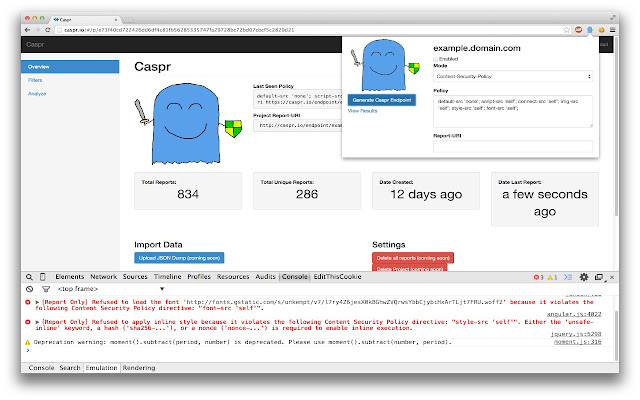Click the console filter funnel icon

pyautogui.click(x=46, y=289)
